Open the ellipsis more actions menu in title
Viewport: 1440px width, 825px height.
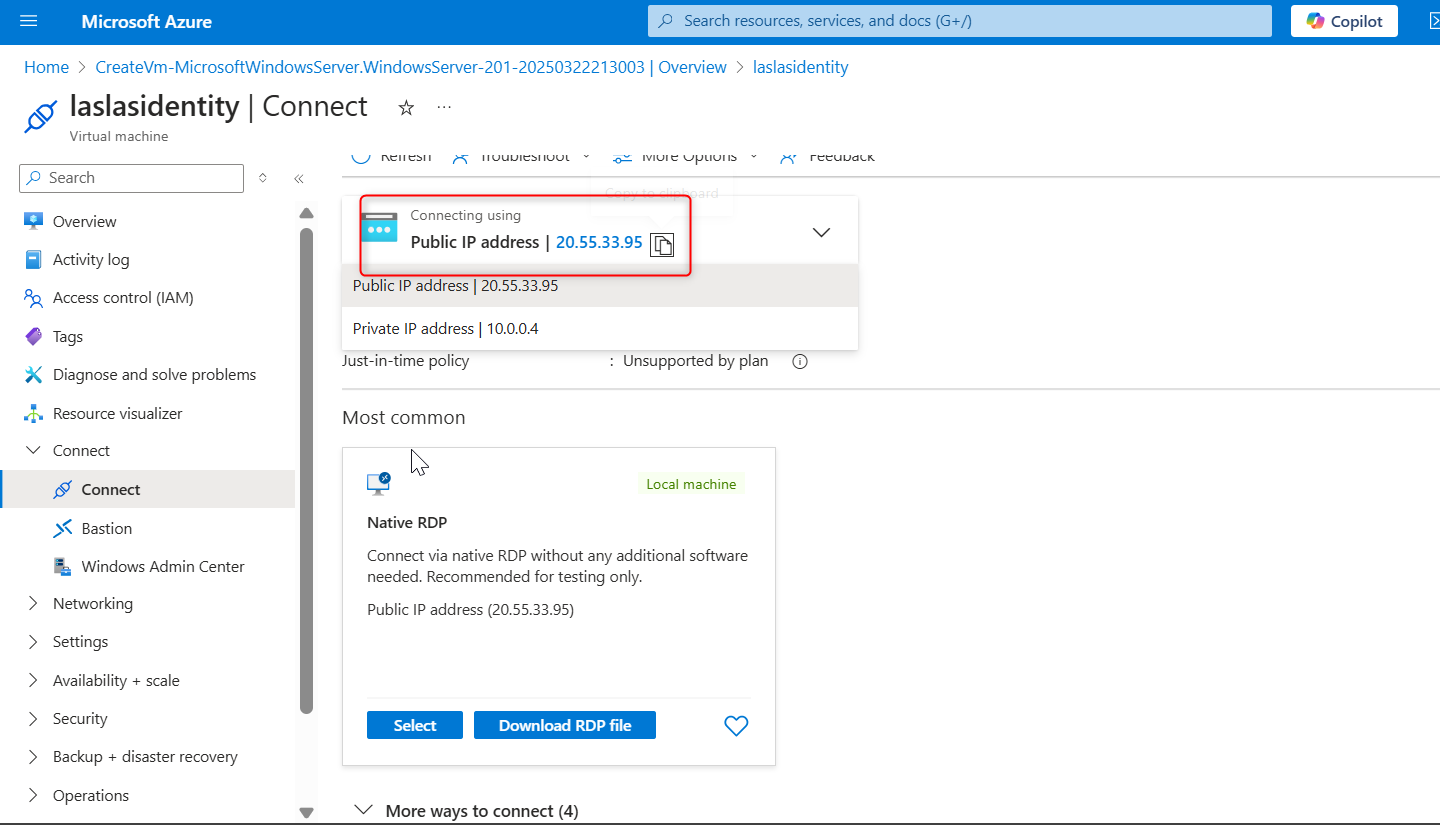444,107
